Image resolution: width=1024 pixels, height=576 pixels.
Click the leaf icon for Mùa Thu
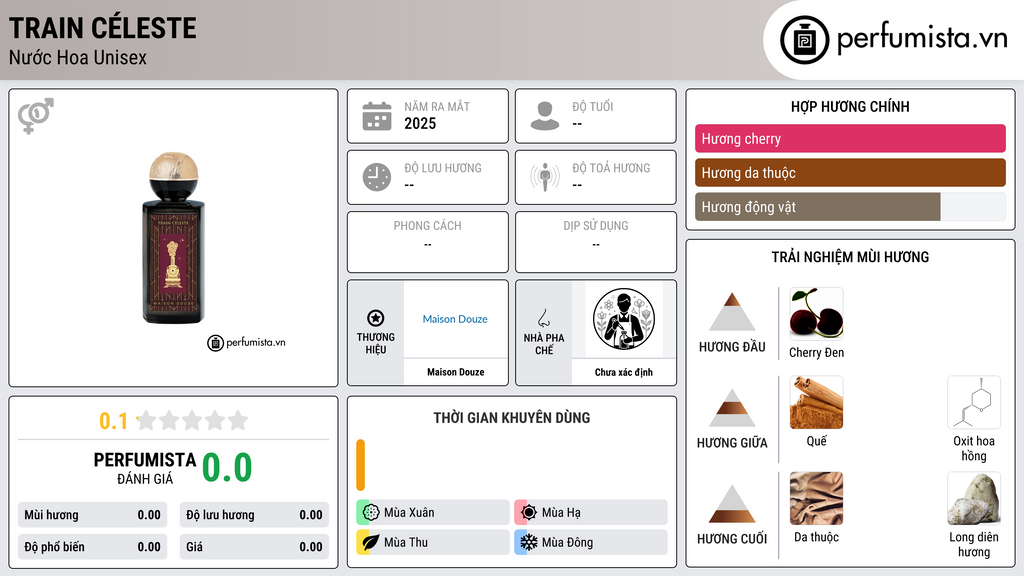click(370, 542)
